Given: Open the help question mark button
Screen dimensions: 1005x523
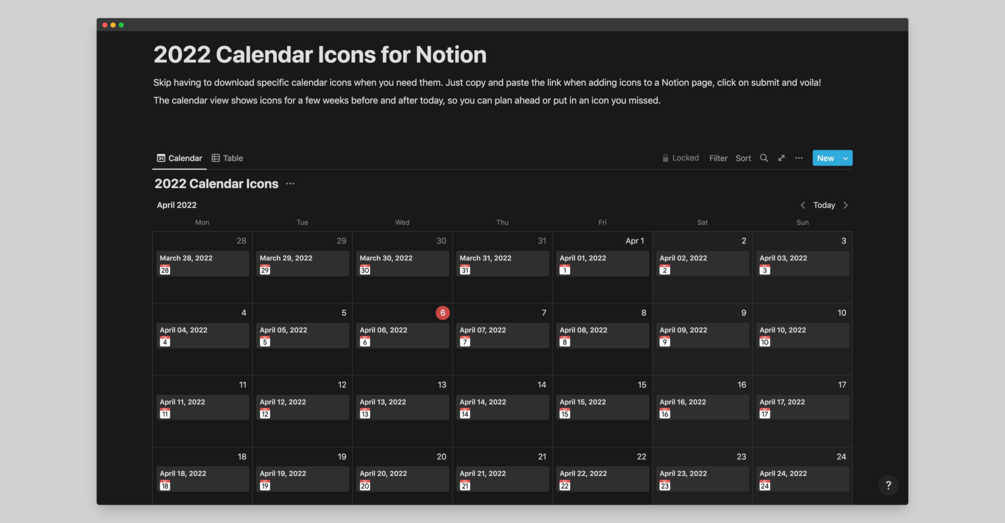Looking at the screenshot, I should click(x=888, y=485).
